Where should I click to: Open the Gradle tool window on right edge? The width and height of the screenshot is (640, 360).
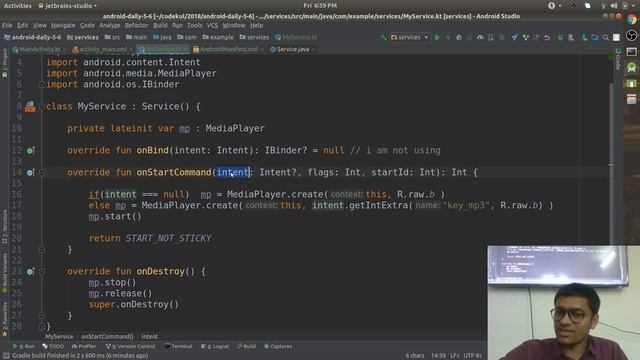(618, 59)
